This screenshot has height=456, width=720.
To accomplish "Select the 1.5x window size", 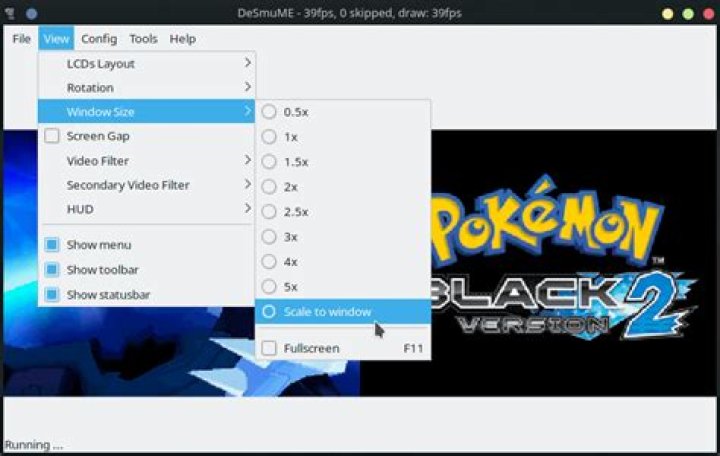I will tap(343, 162).
